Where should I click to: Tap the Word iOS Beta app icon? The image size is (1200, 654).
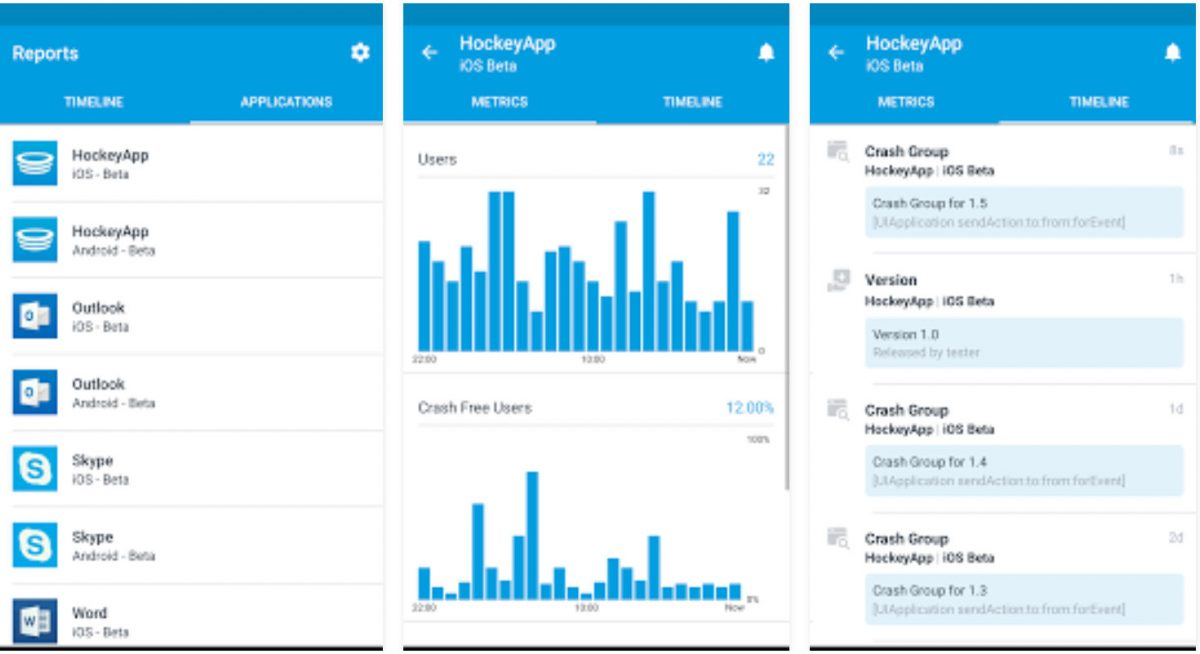[x=35, y=621]
